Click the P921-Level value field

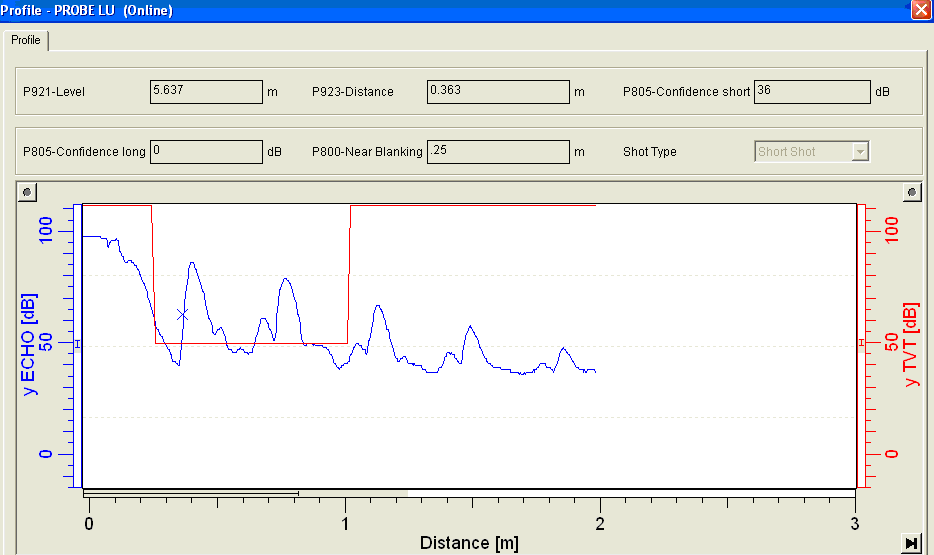pos(206,92)
